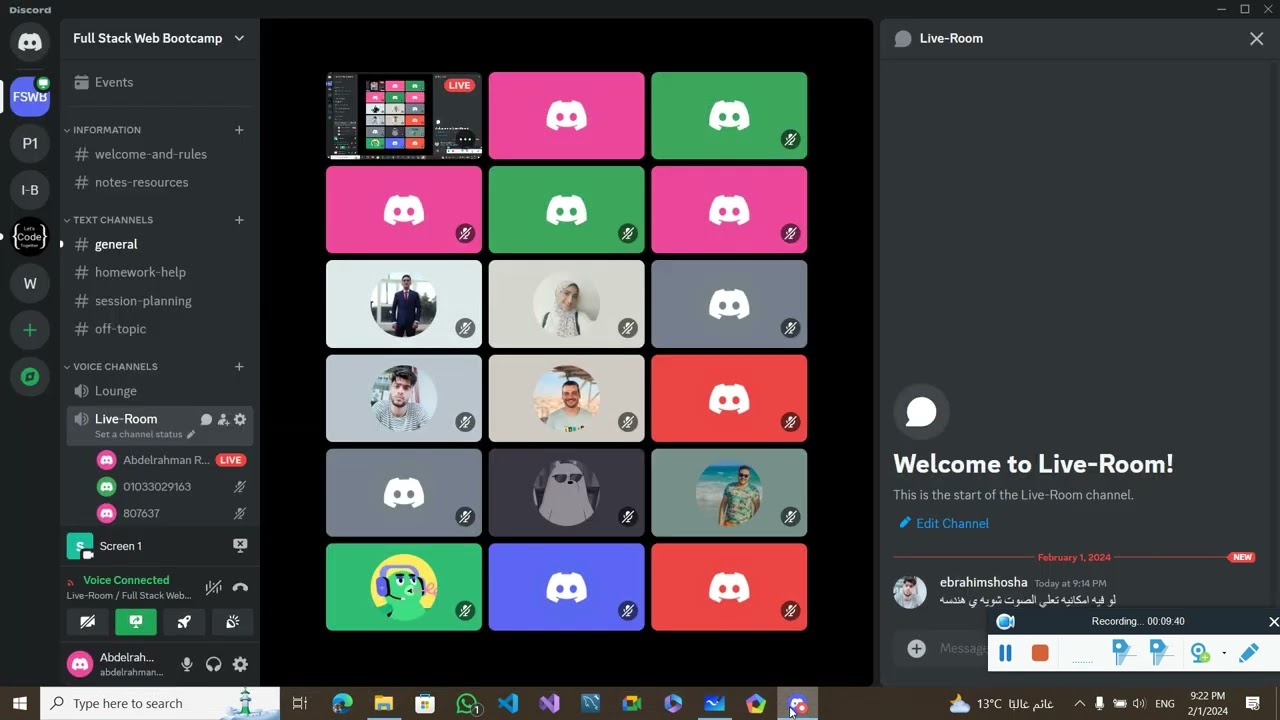
Task: Open Microsoft Edge on the taskbar
Action: pyautogui.click(x=342, y=704)
